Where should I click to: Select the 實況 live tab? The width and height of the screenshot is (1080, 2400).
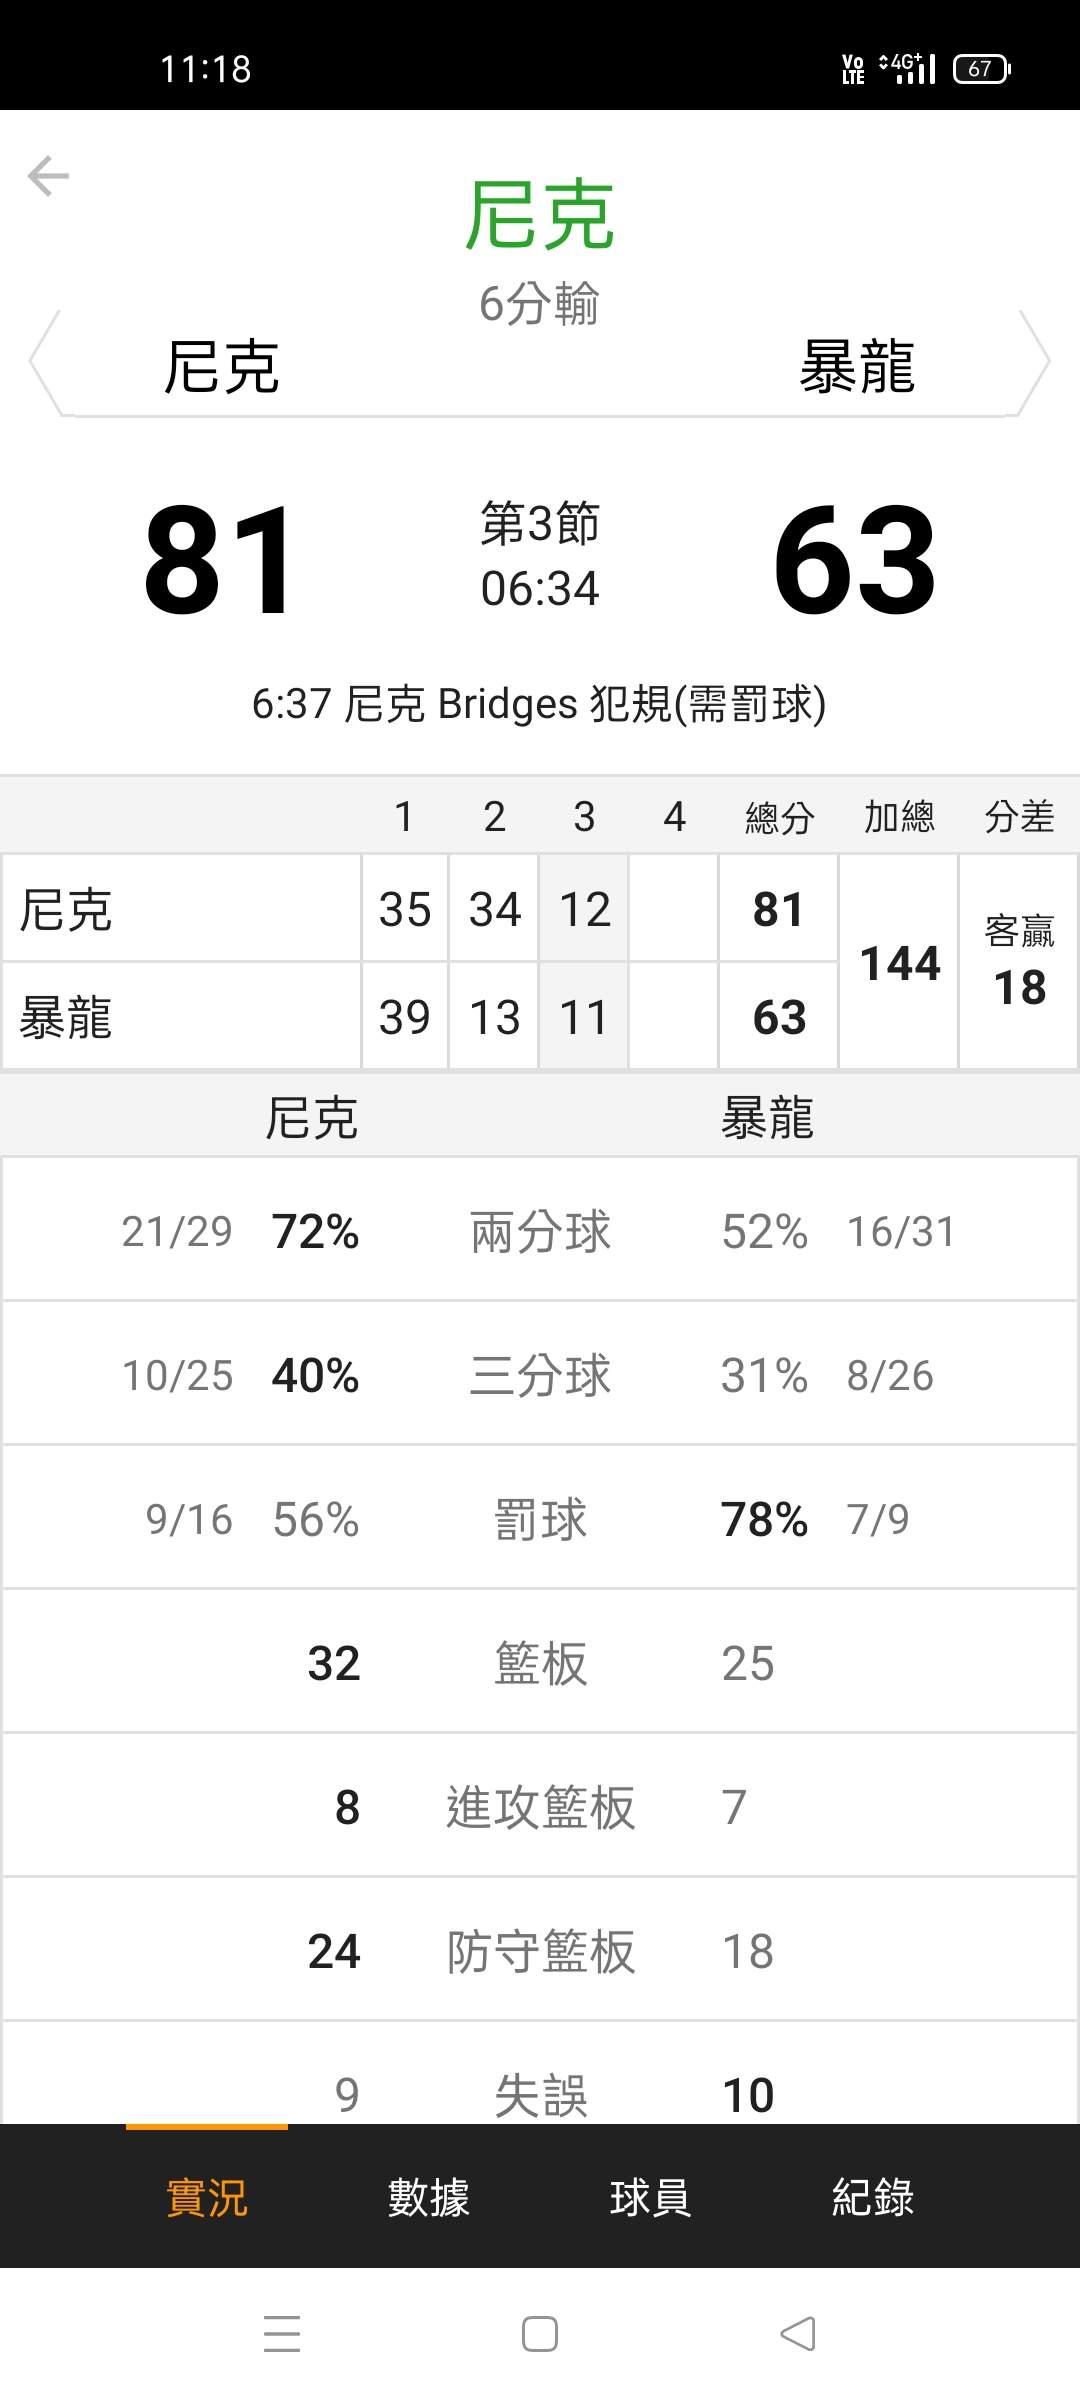(207, 2198)
